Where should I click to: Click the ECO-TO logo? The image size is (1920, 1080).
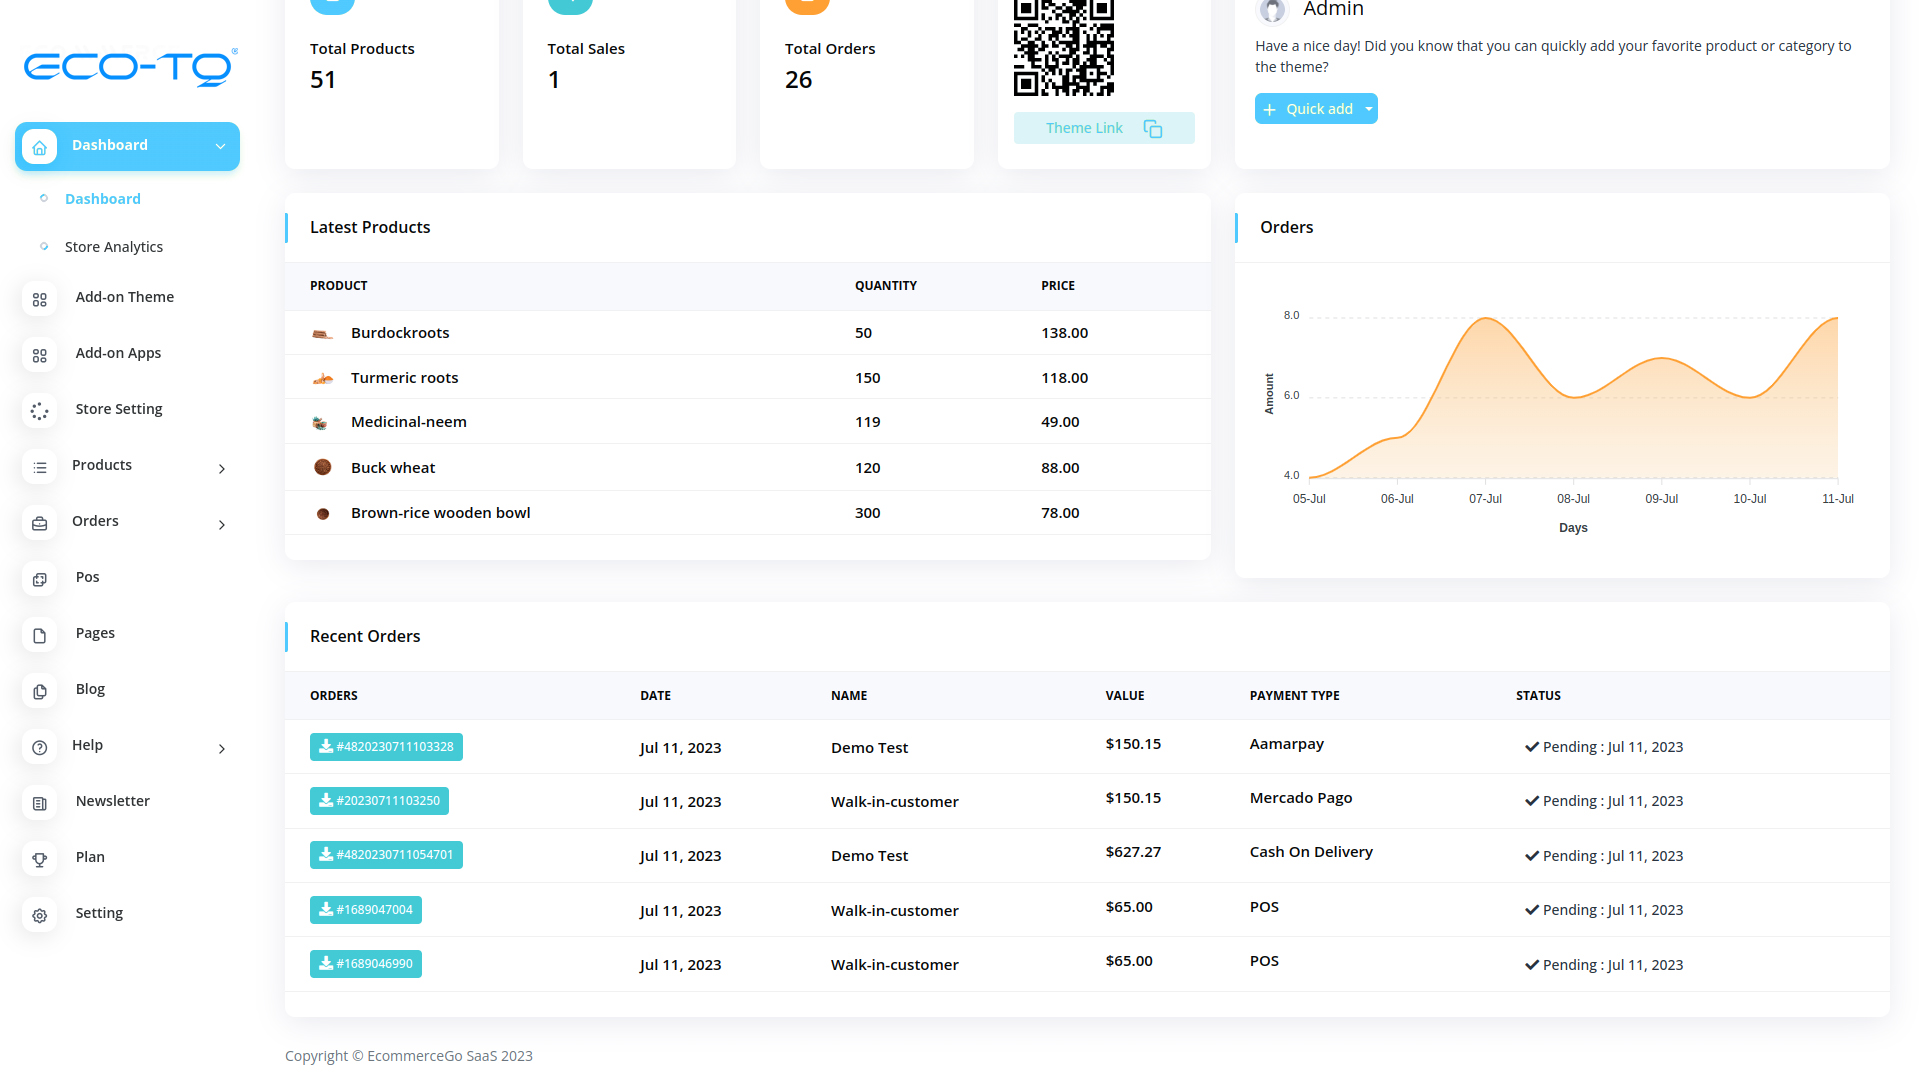tap(130, 68)
